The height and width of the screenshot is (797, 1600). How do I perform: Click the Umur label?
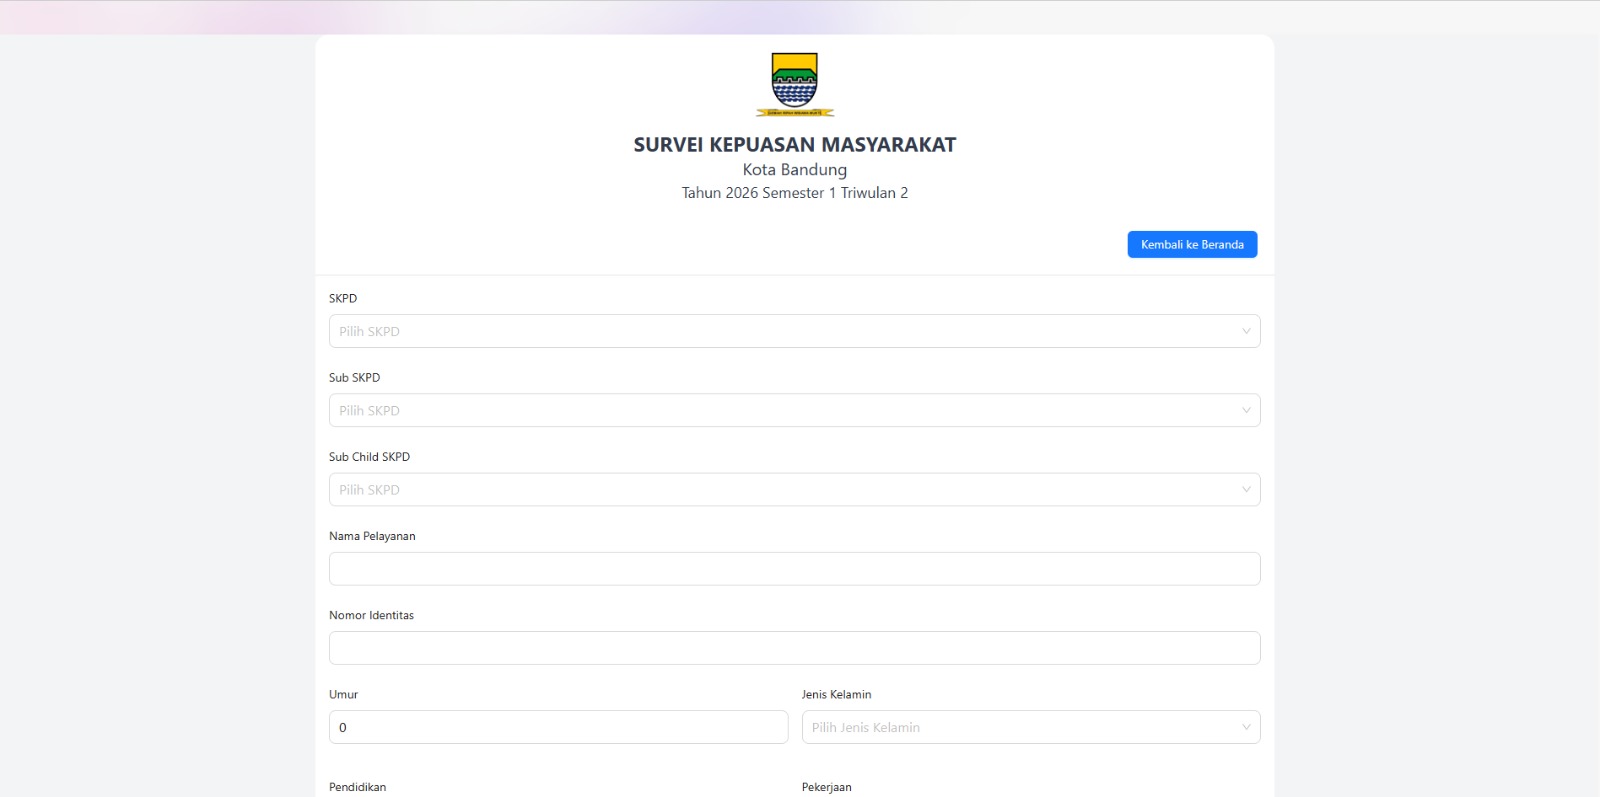(343, 694)
